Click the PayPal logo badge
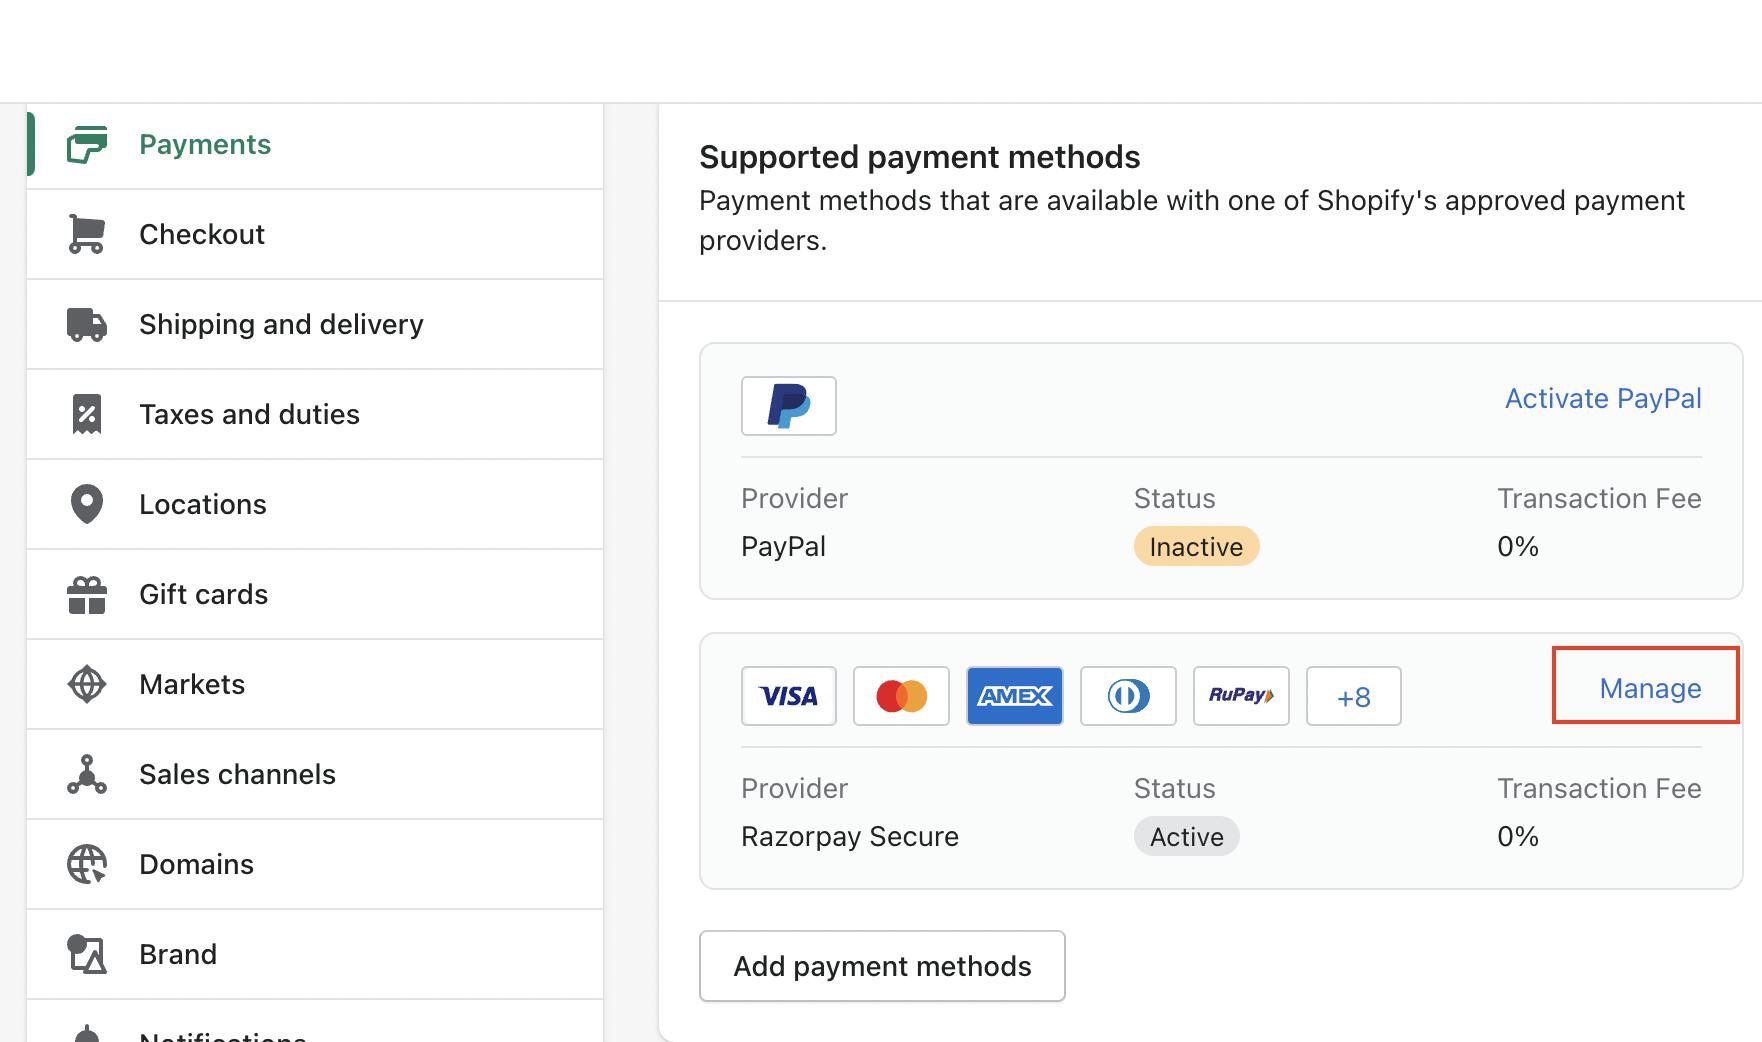 (788, 406)
